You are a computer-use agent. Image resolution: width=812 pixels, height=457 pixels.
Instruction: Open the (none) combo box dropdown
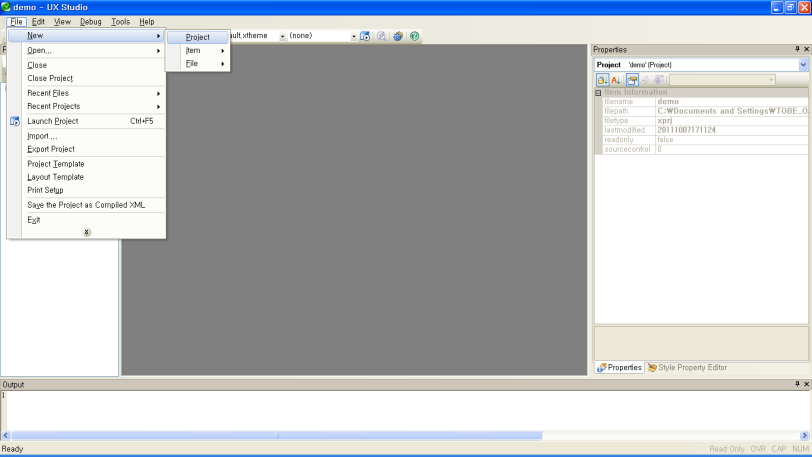[354, 36]
